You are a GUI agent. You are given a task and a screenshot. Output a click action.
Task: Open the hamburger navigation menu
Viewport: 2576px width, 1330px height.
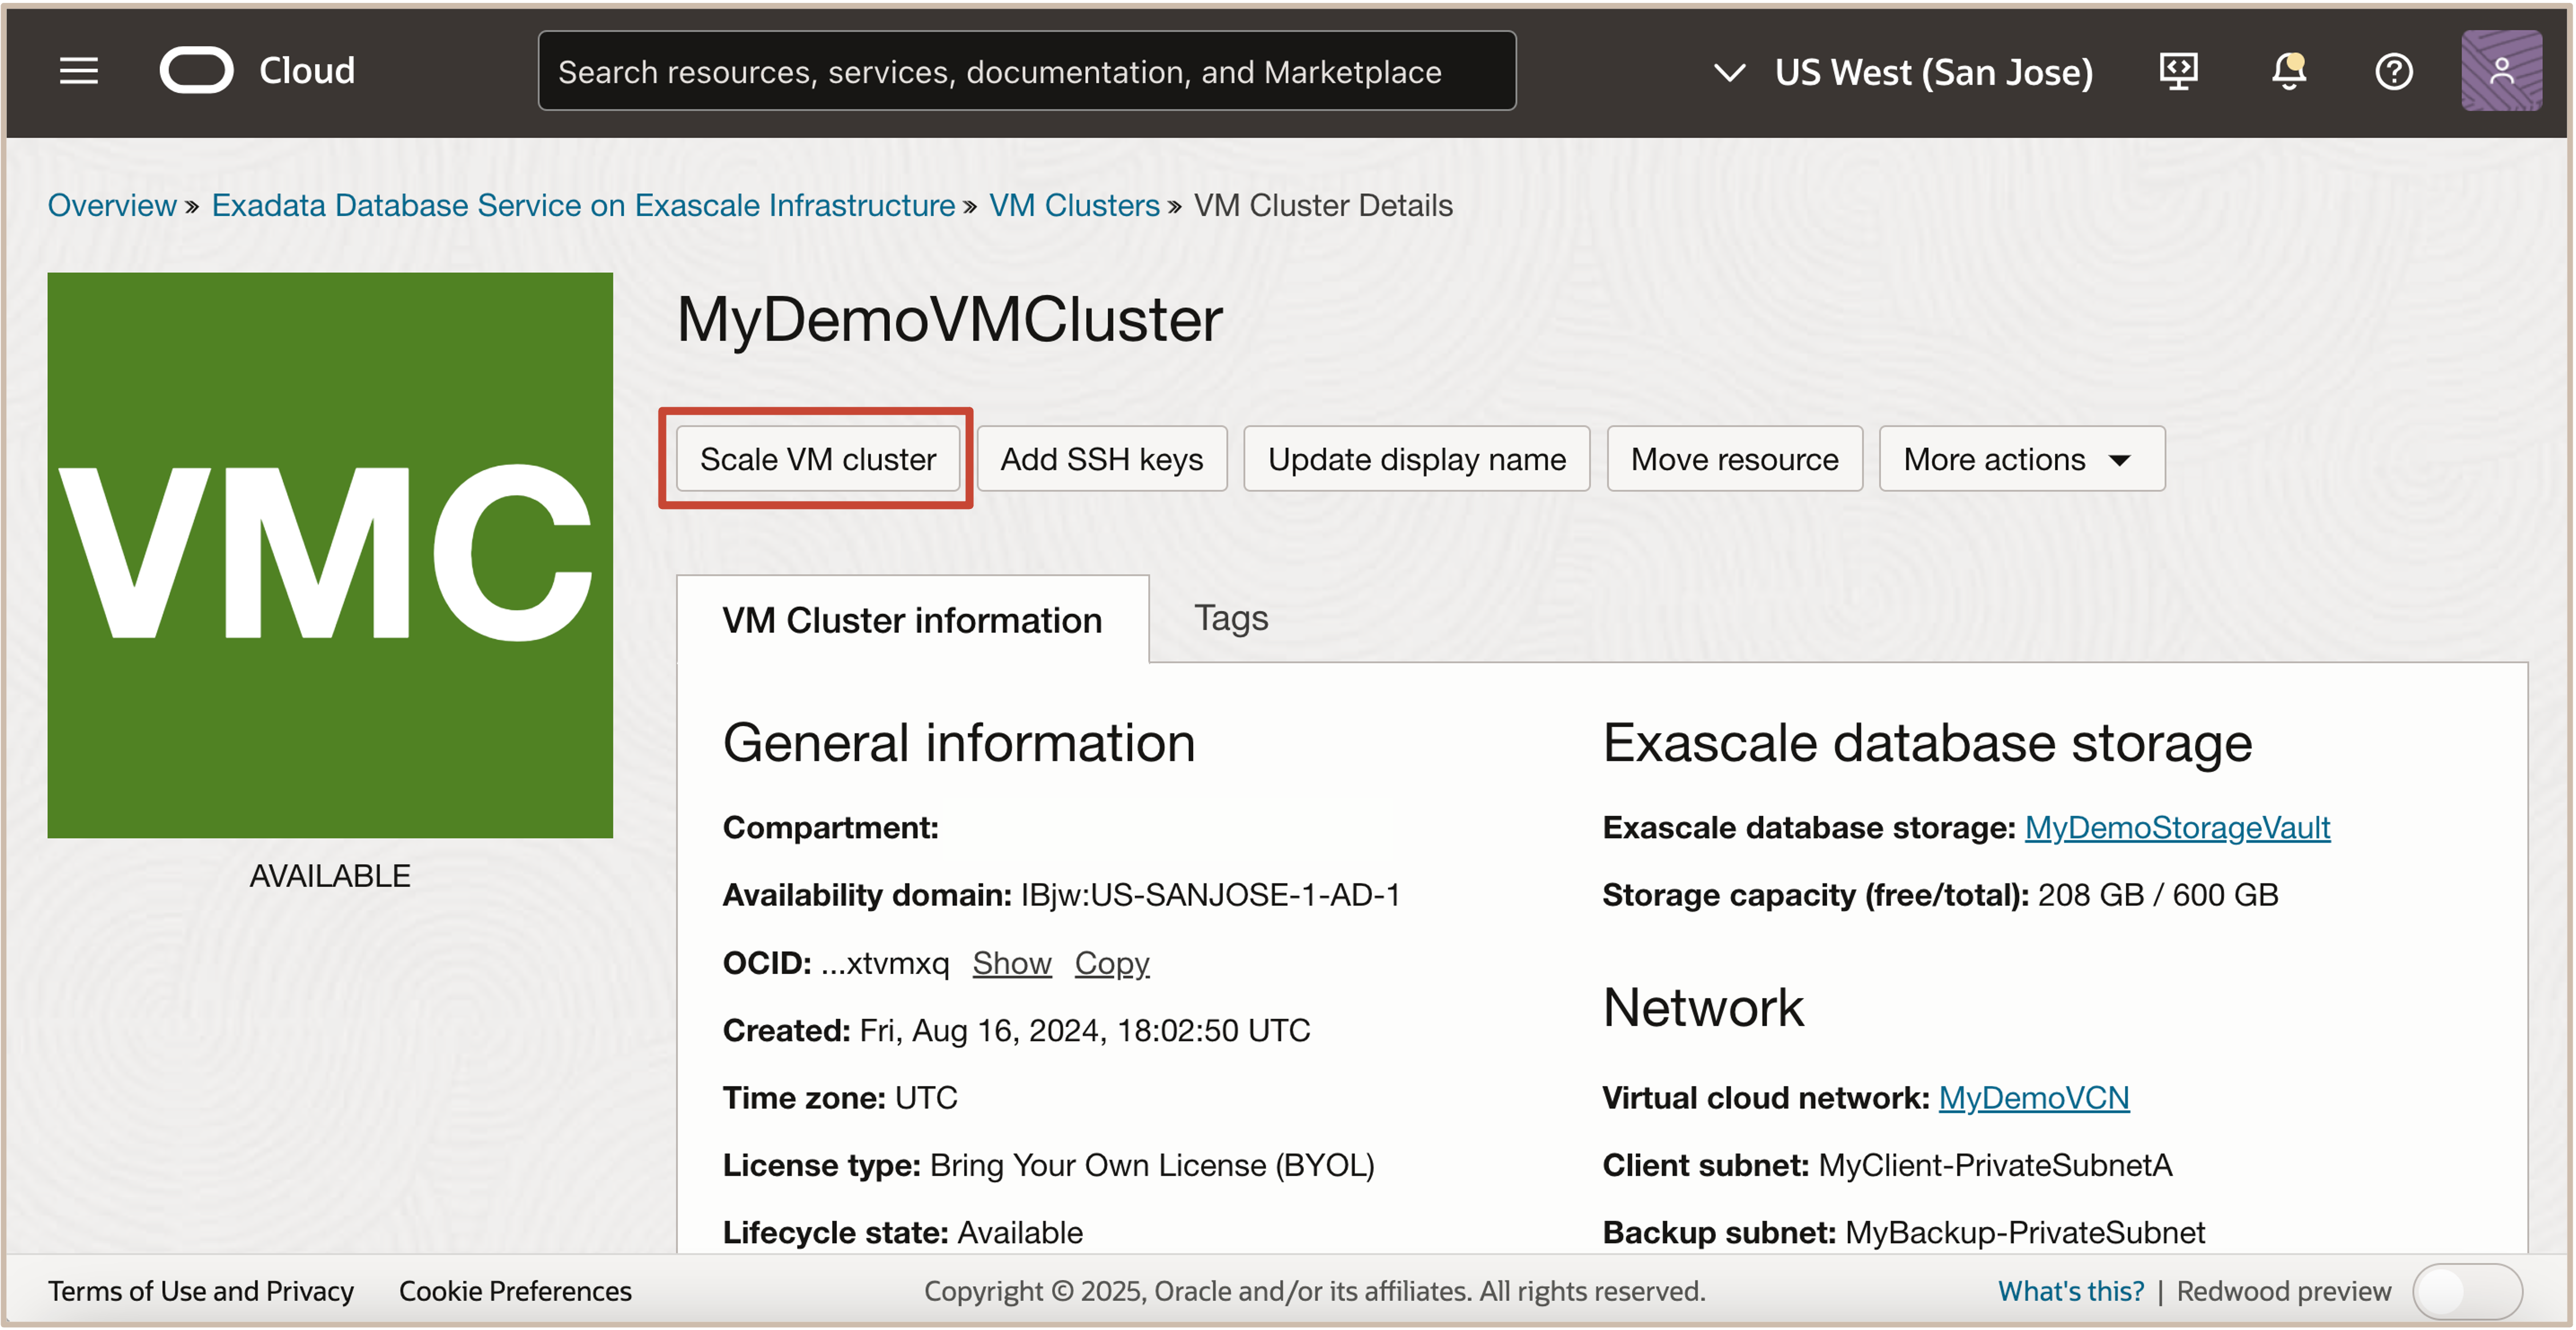coord(78,71)
